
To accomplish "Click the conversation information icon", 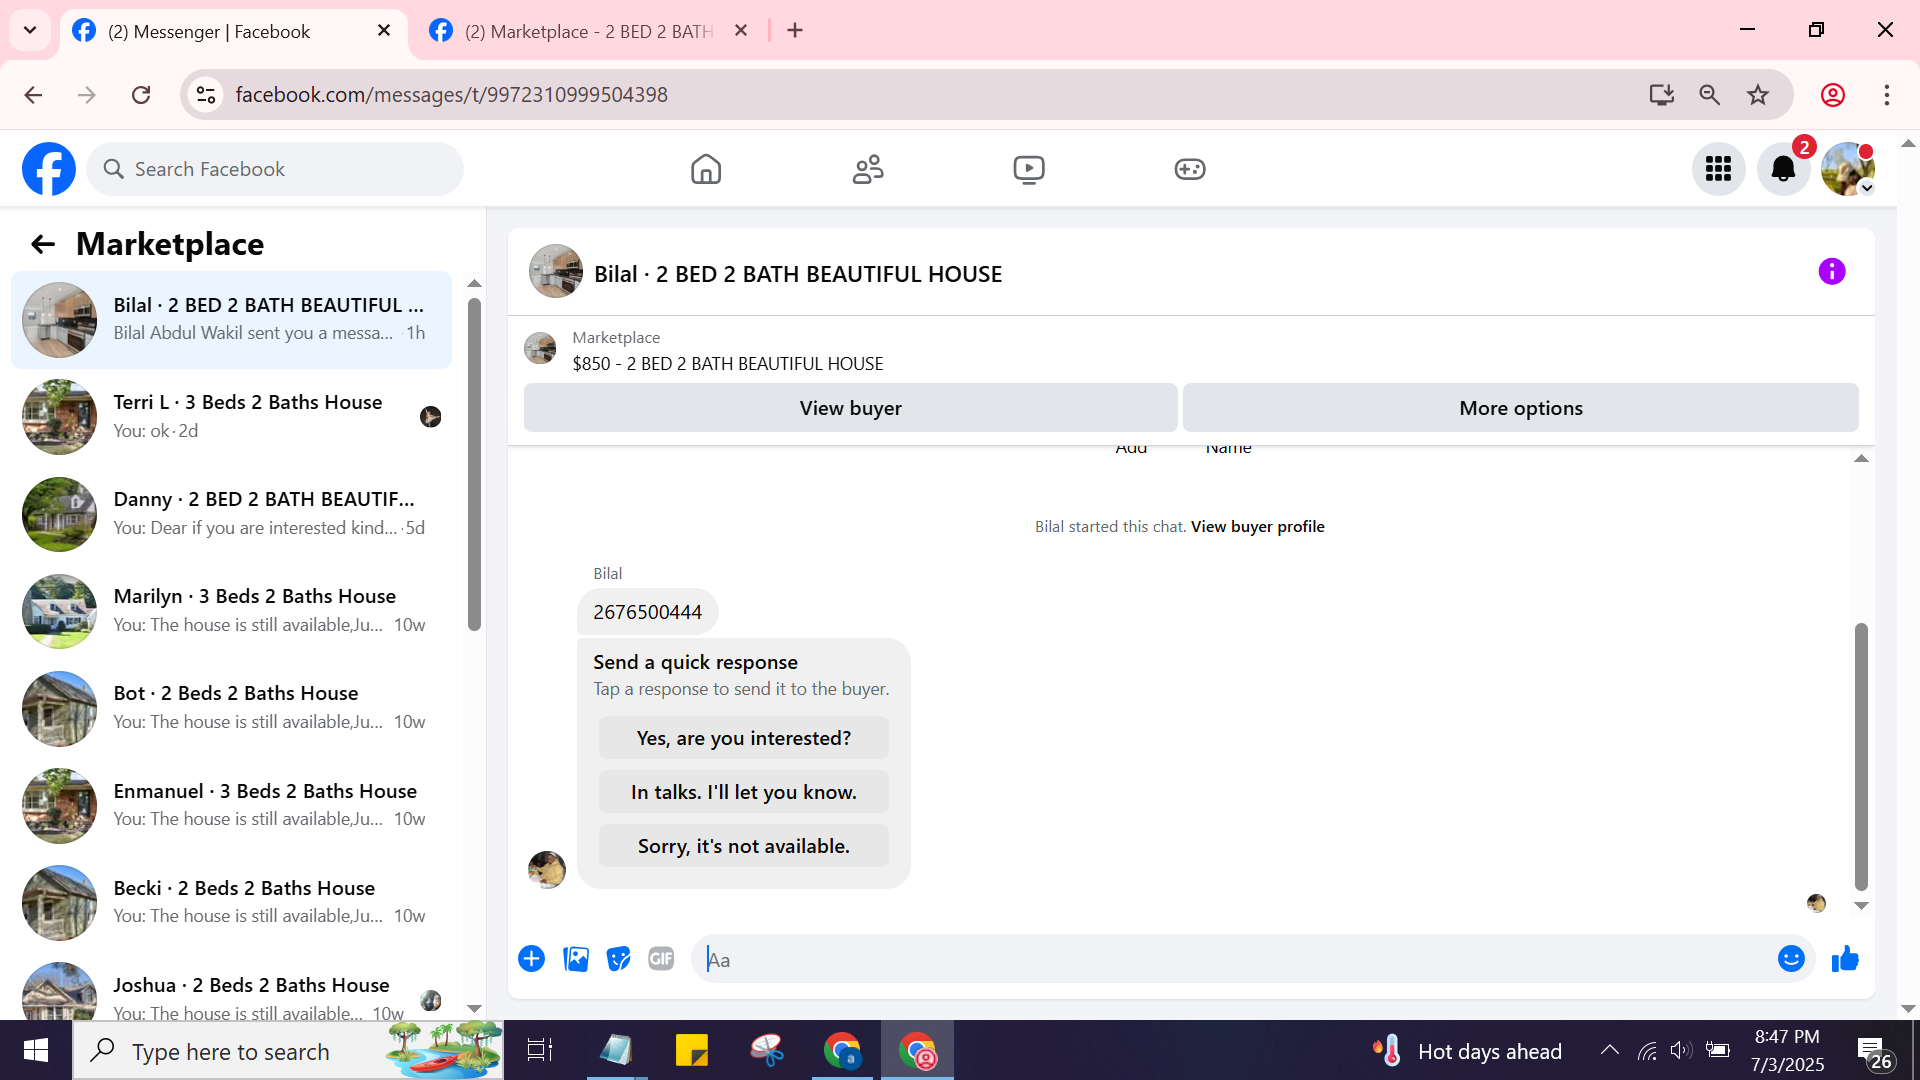I will click(1831, 272).
